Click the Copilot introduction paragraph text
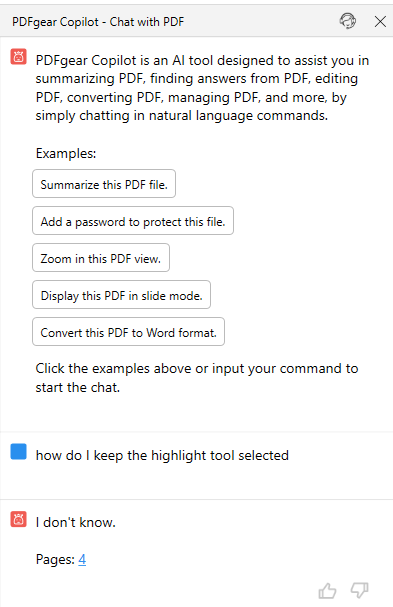Screen dimensions: 393x607 (x=202, y=88)
